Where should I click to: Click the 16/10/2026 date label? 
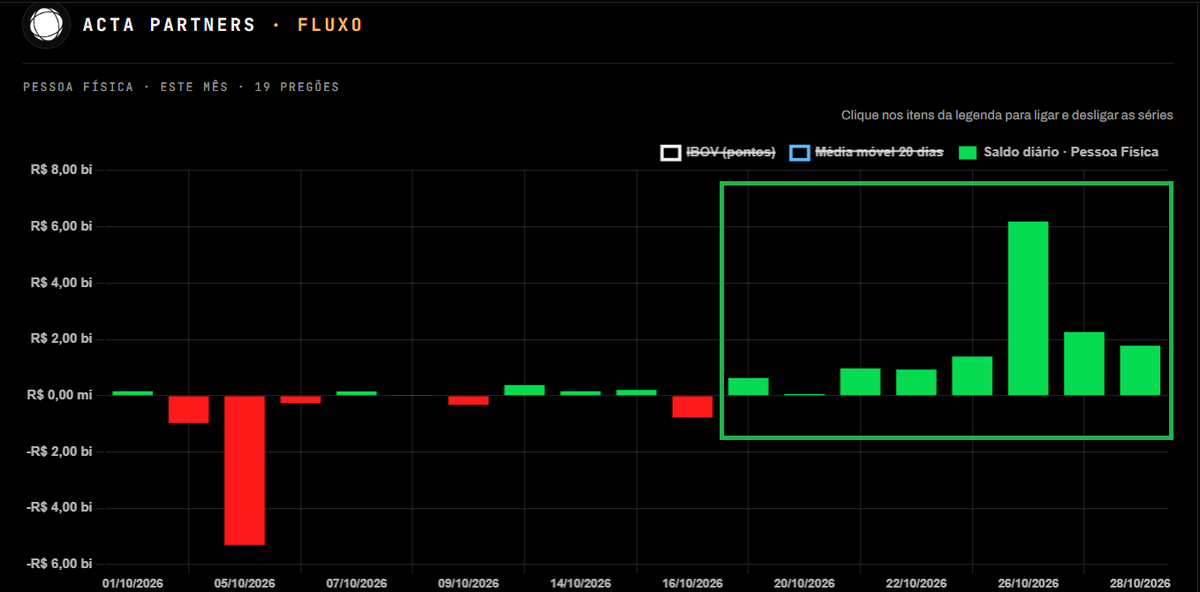coord(693,583)
